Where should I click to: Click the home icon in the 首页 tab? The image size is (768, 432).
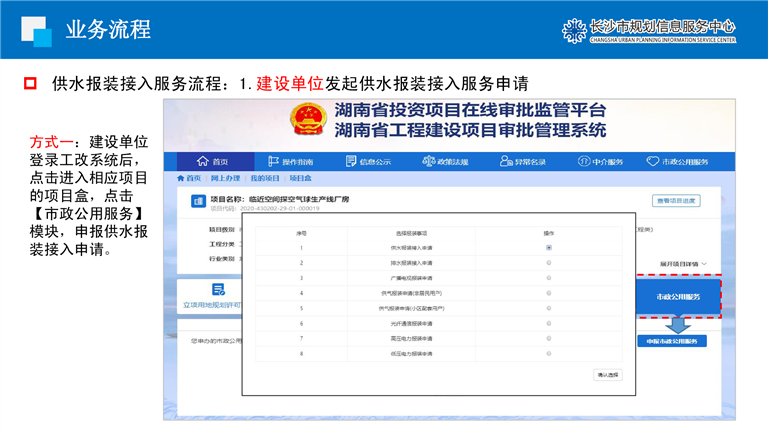[203, 162]
